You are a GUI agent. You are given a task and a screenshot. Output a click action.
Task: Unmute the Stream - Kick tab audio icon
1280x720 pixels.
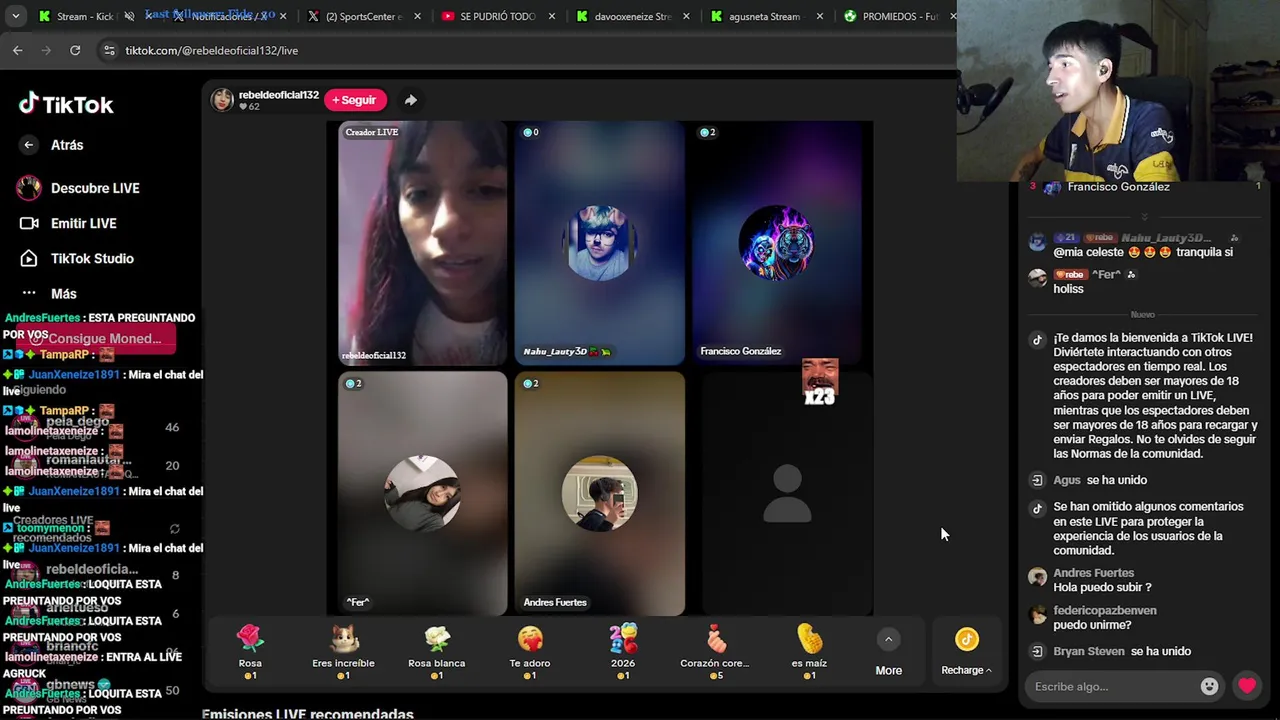coord(129,16)
